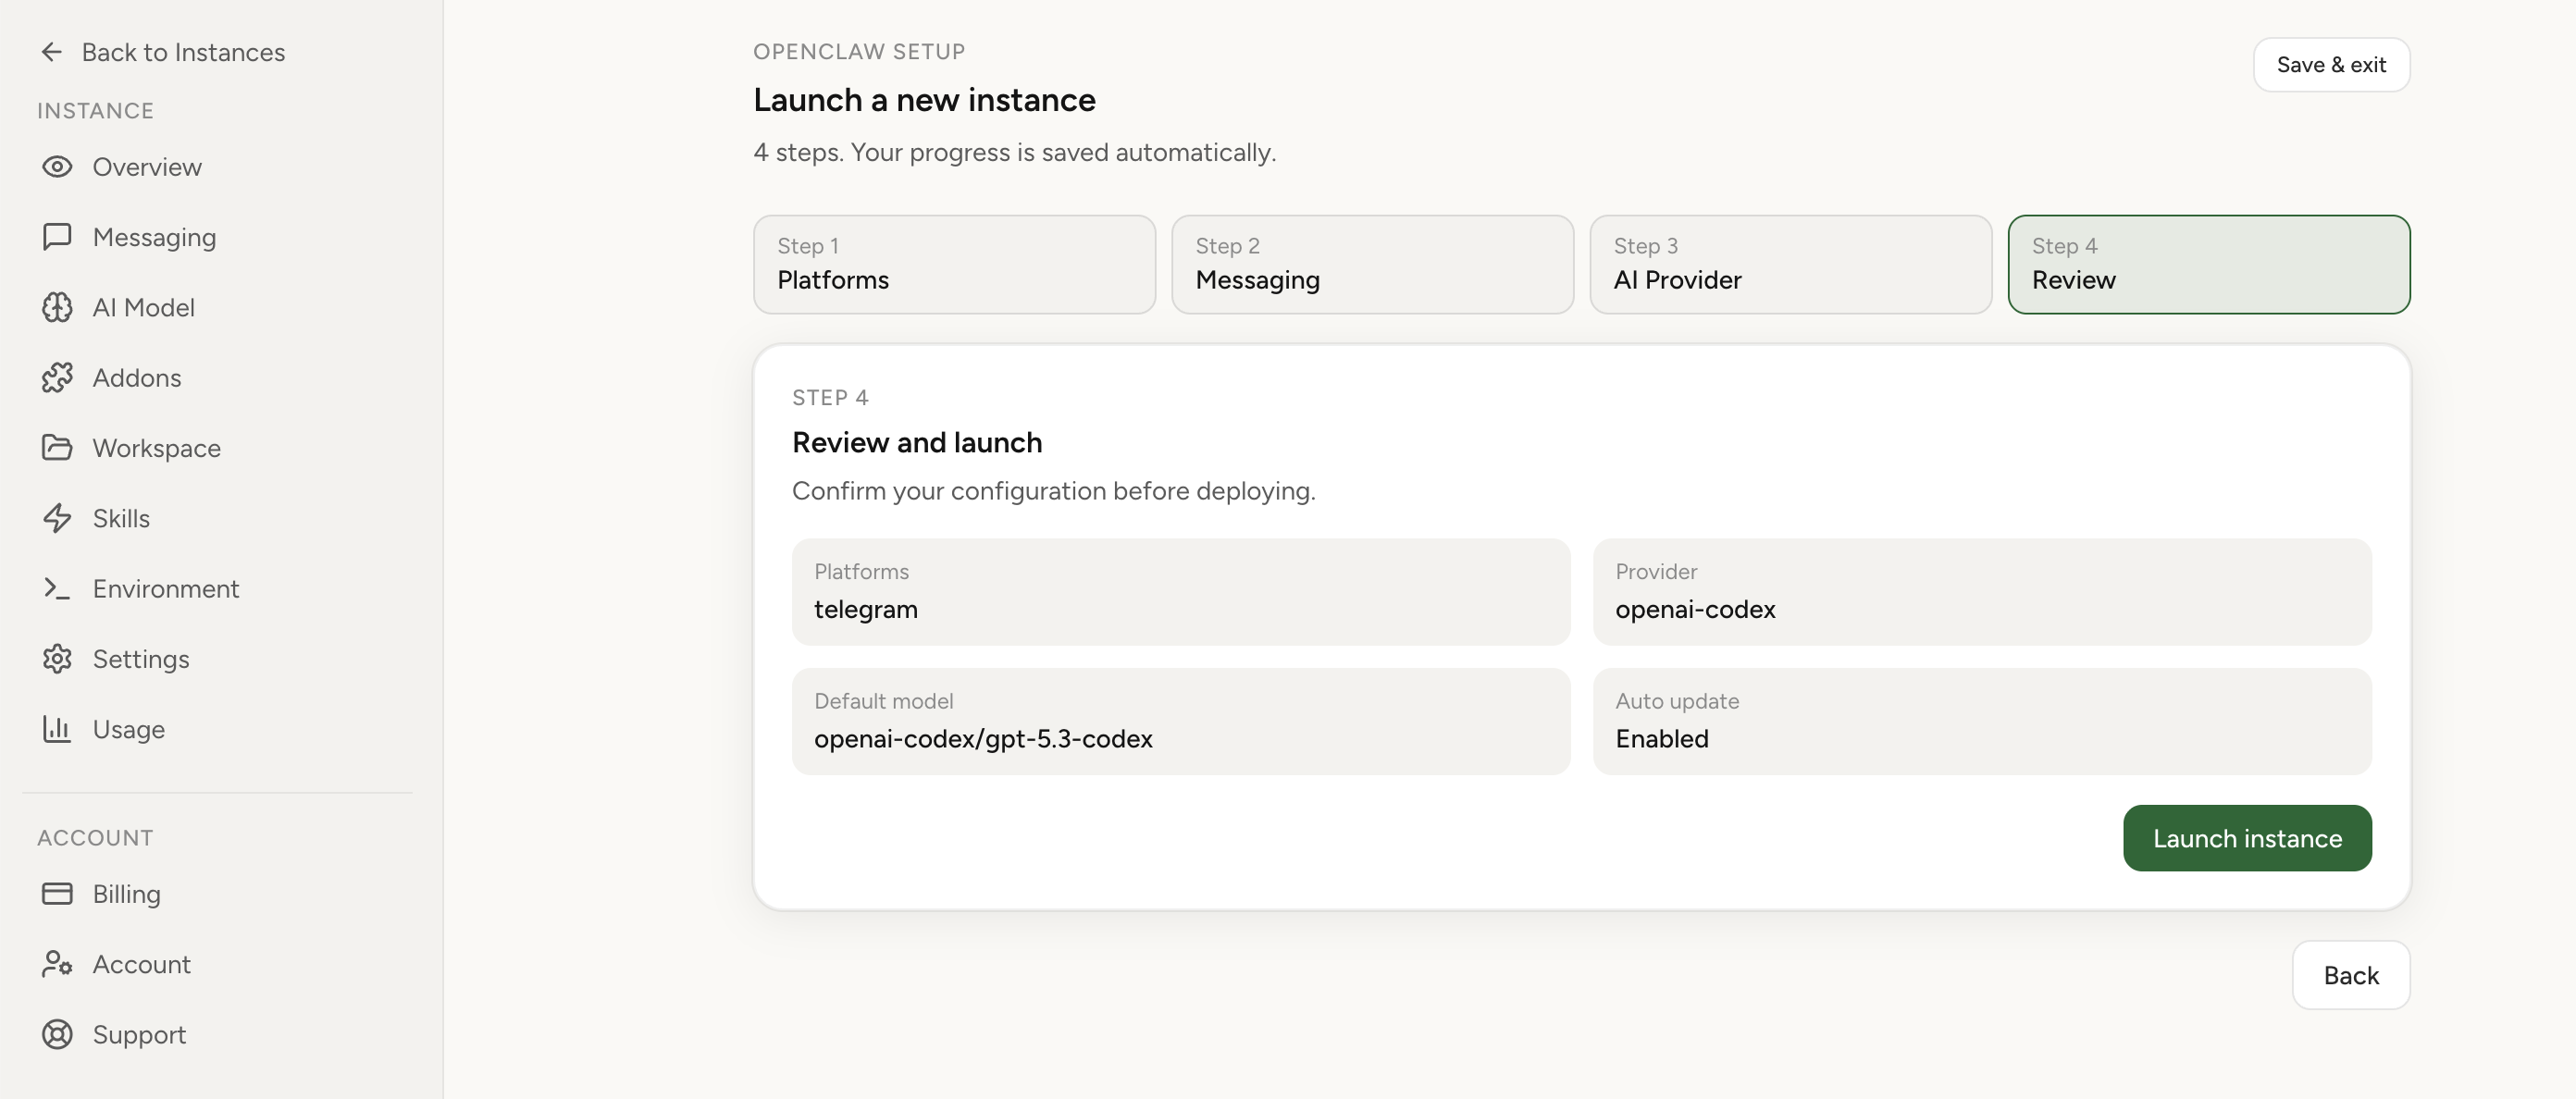Click the Skills lightning bolt icon
2576x1099 pixels.
[57, 518]
